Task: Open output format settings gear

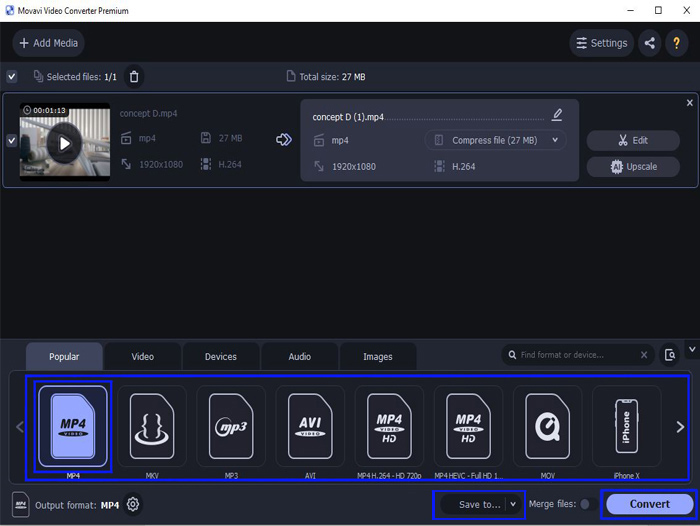Action: 133,505
